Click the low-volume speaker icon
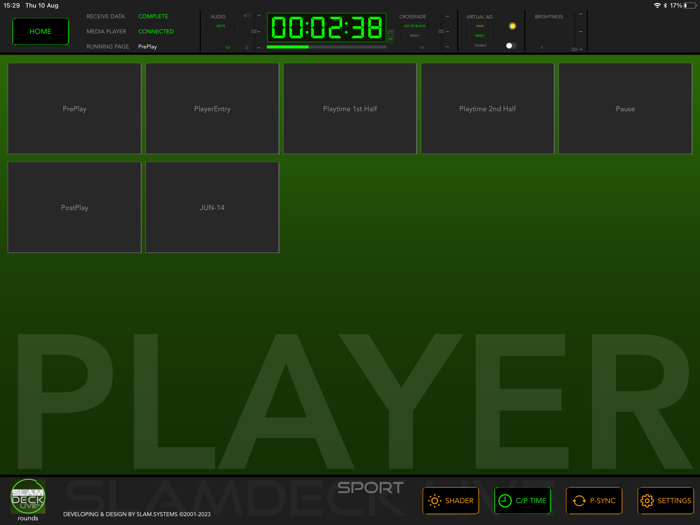The image size is (700, 525). 247,47
